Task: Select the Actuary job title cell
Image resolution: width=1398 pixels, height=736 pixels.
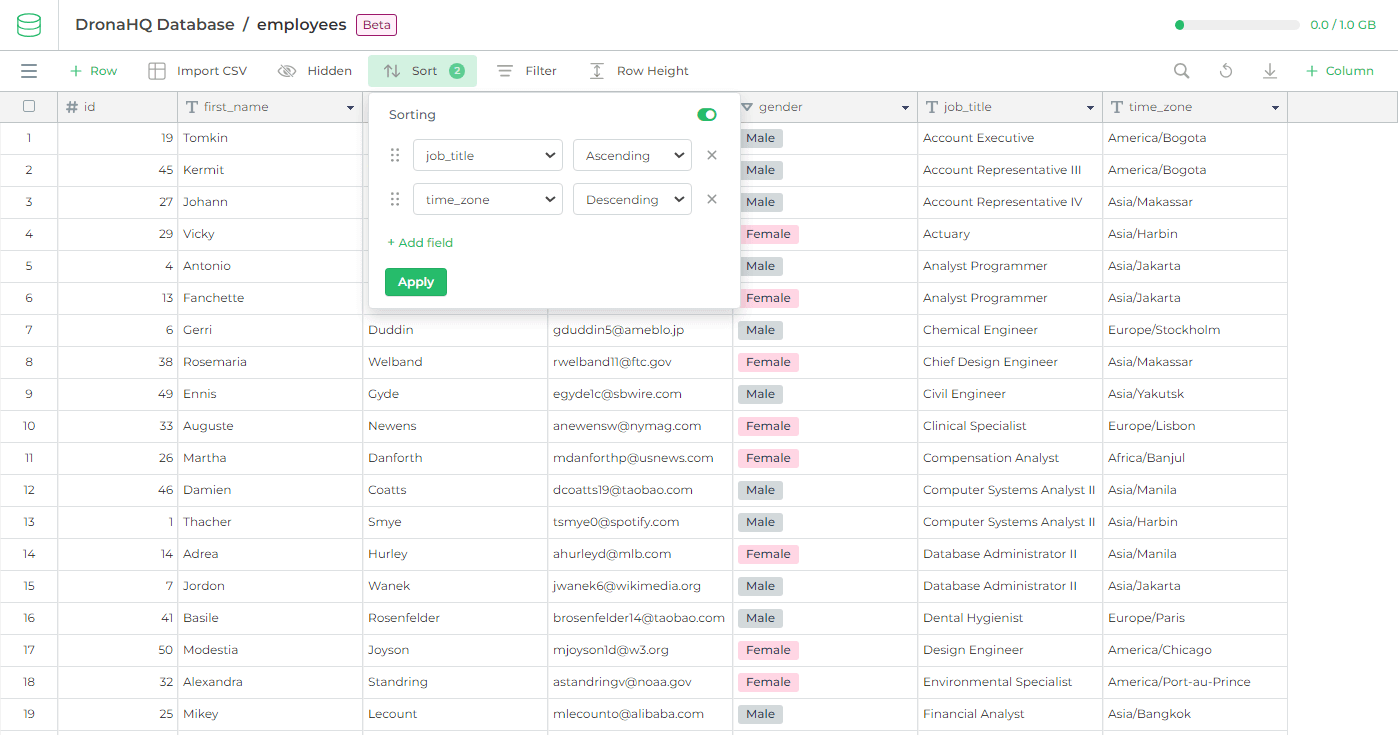Action: (x=1010, y=234)
